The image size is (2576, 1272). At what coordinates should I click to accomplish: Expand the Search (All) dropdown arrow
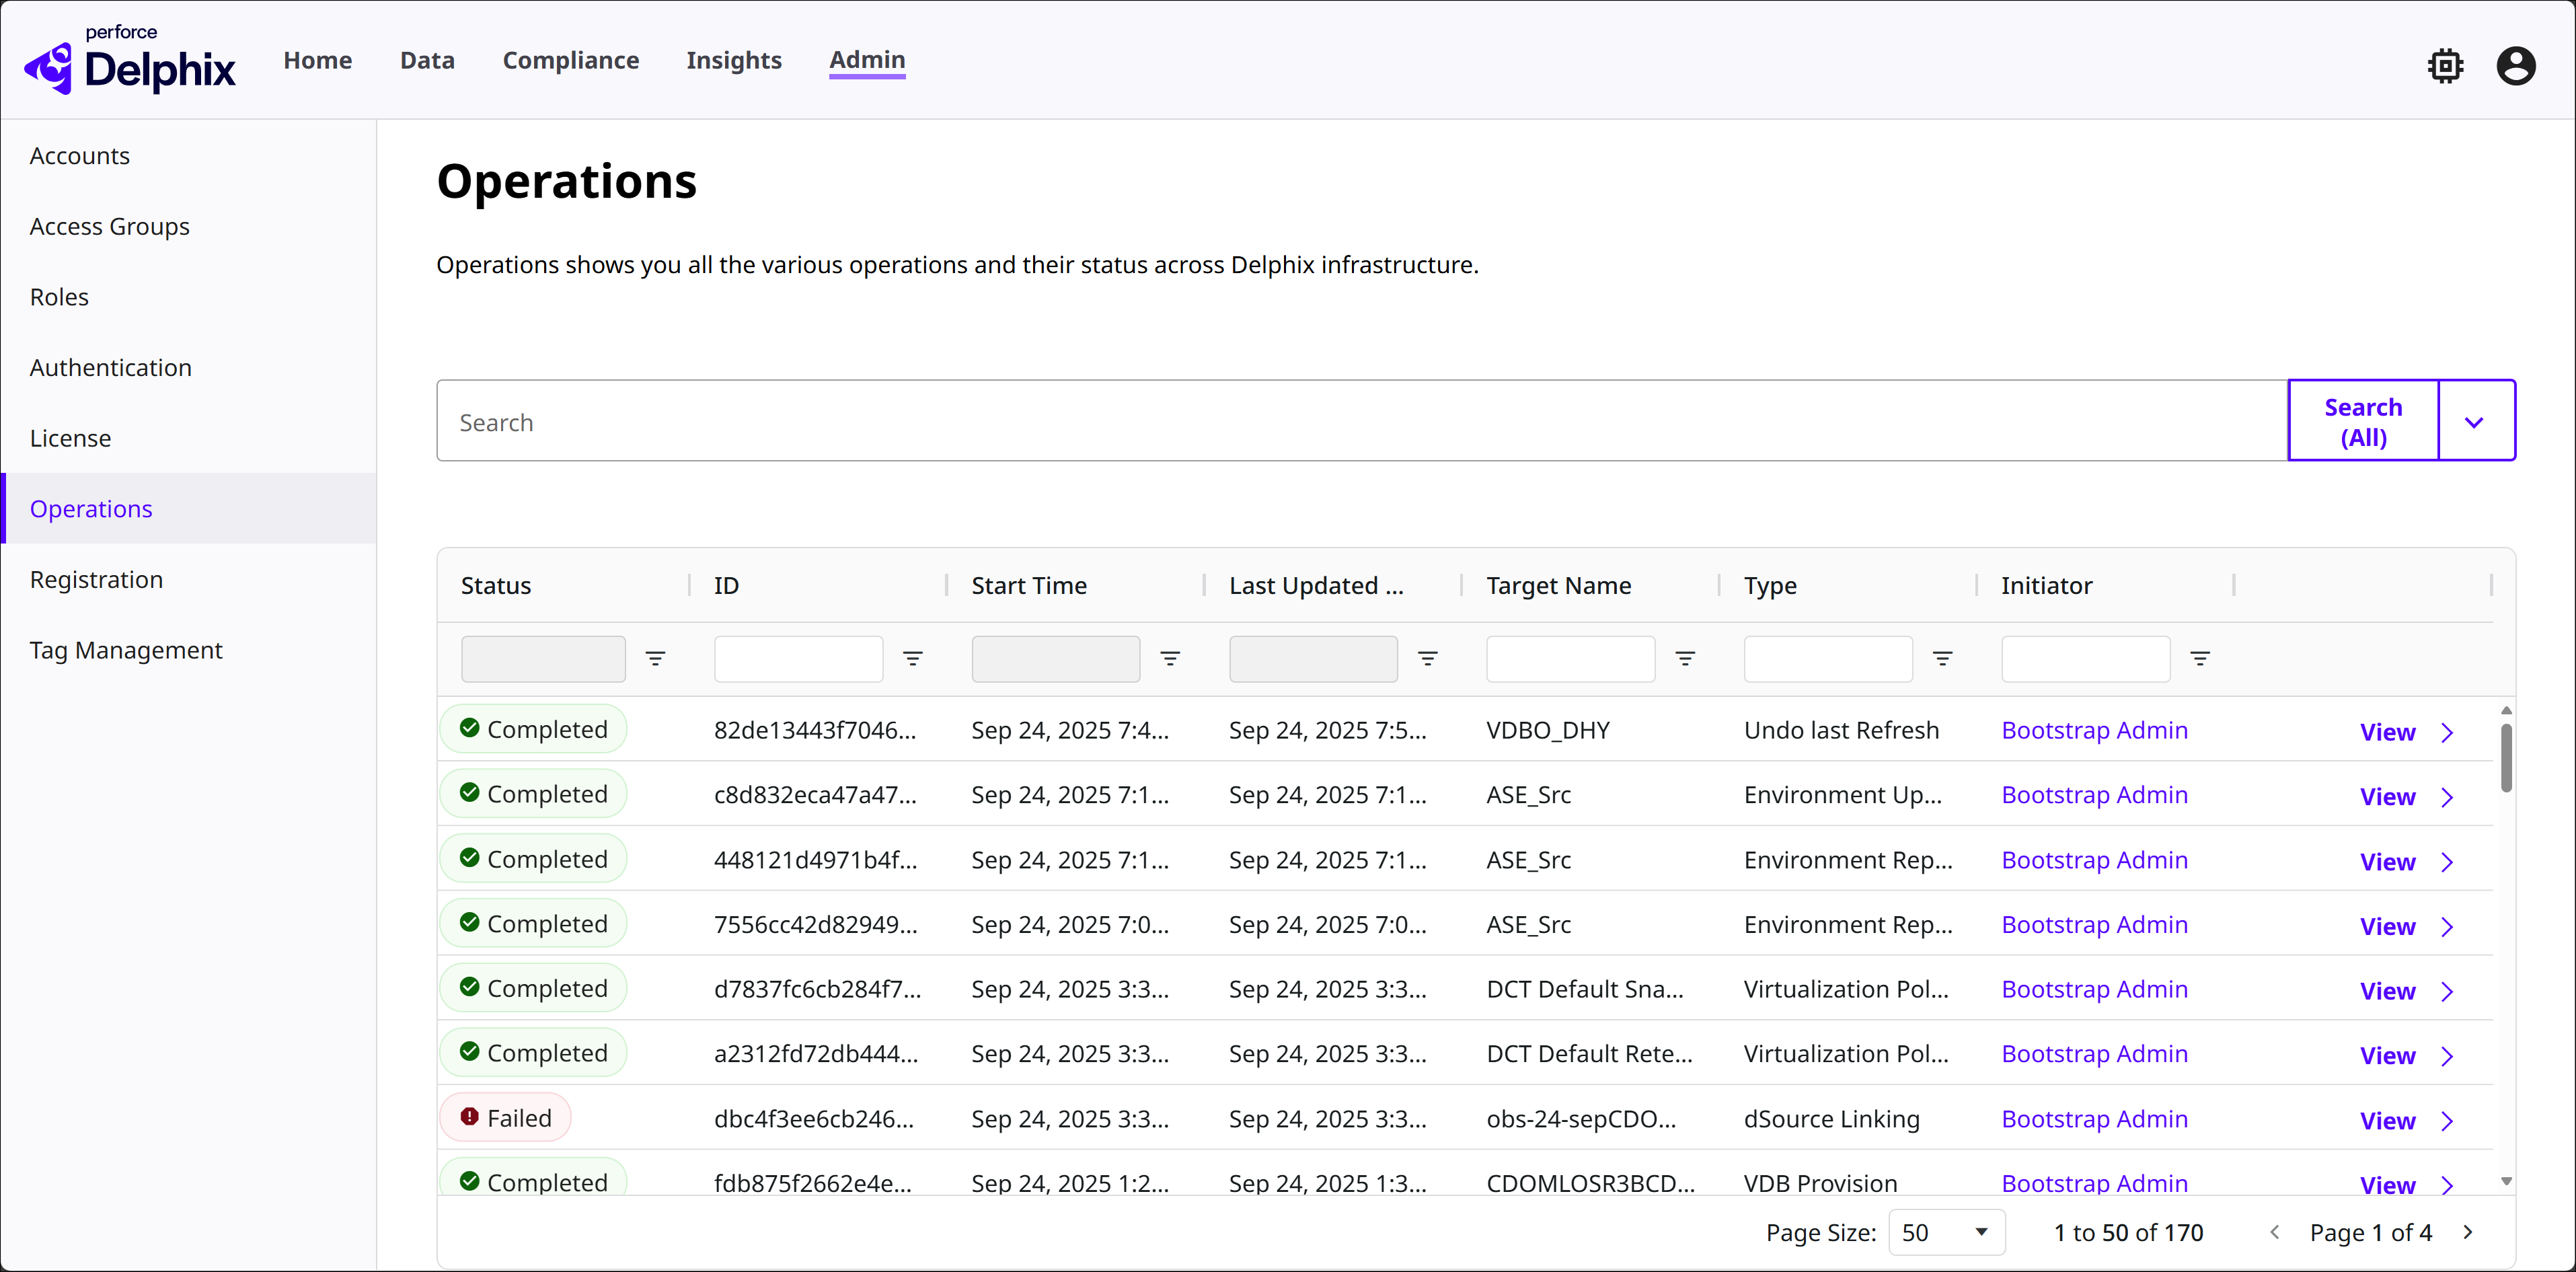click(2475, 421)
